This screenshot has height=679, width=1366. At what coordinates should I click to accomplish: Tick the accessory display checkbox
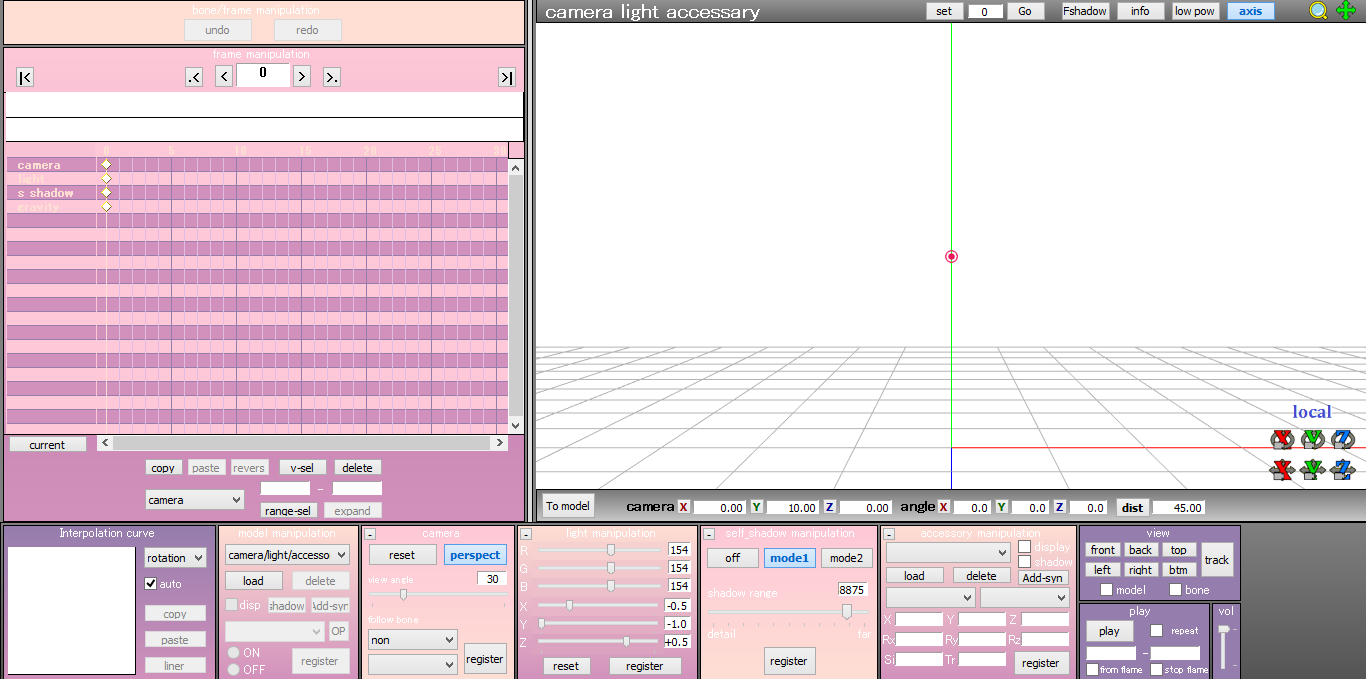coord(1024,547)
